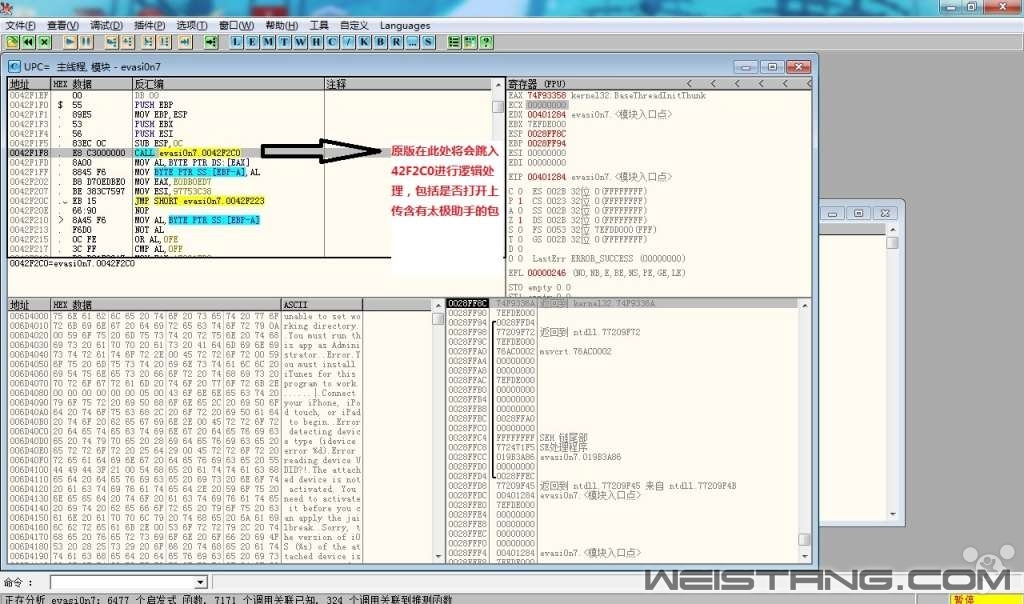Image resolution: width=1024 pixels, height=604 pixels.
Task: Click the Open file toolbar icon
Action: tap(12, 42)
